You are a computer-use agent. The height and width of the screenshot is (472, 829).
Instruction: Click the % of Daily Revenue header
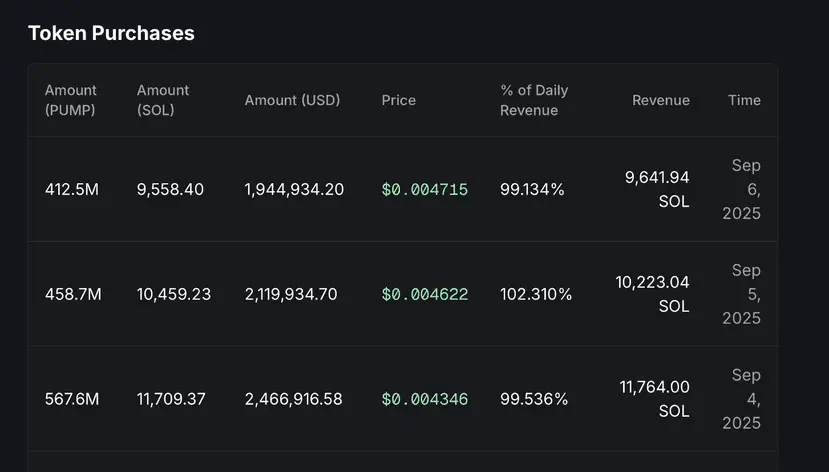coord(534,100)
